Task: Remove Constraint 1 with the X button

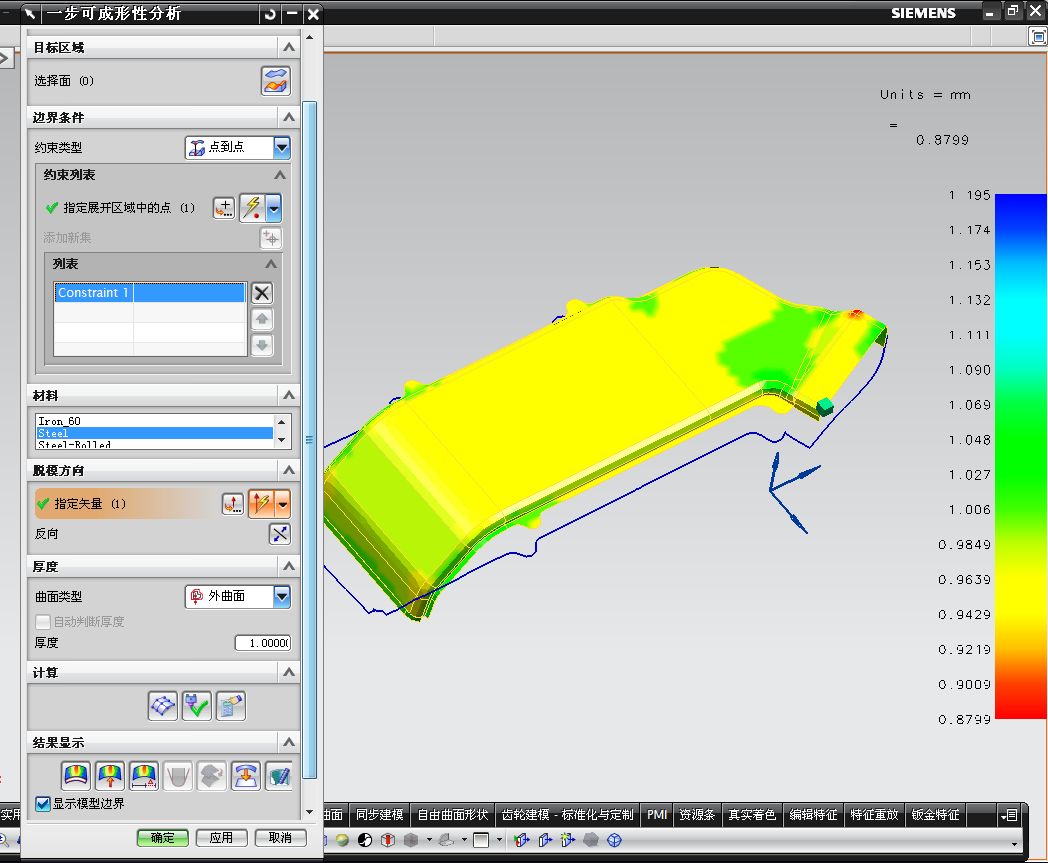Action: point(262,293)
